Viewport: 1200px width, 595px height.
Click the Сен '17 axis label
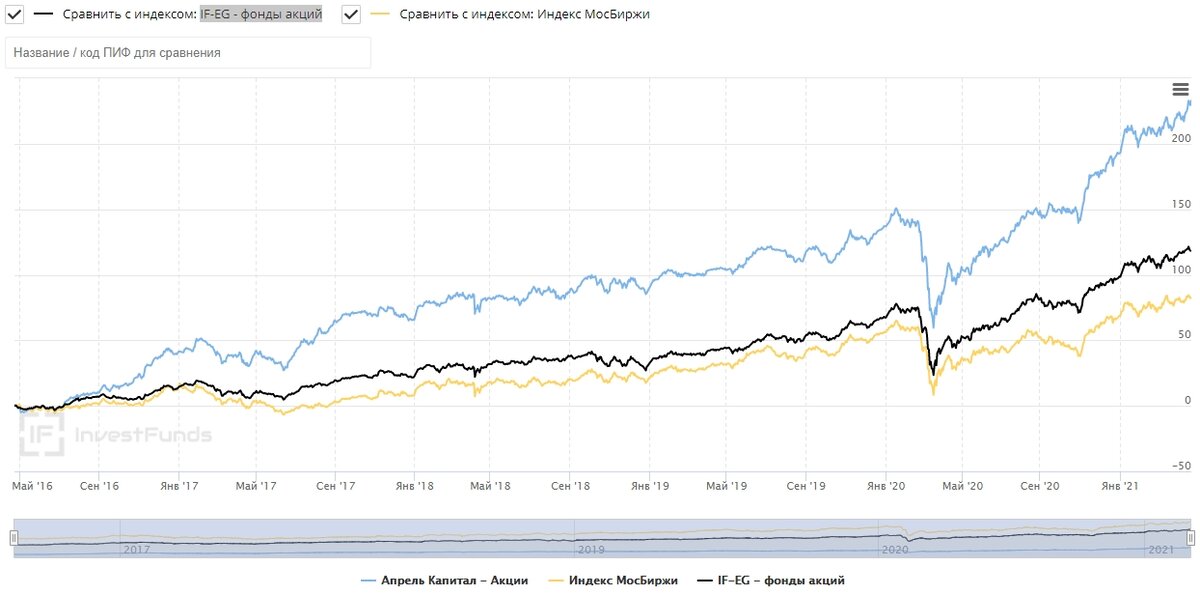pyautogui.click(x=337, y=485)
